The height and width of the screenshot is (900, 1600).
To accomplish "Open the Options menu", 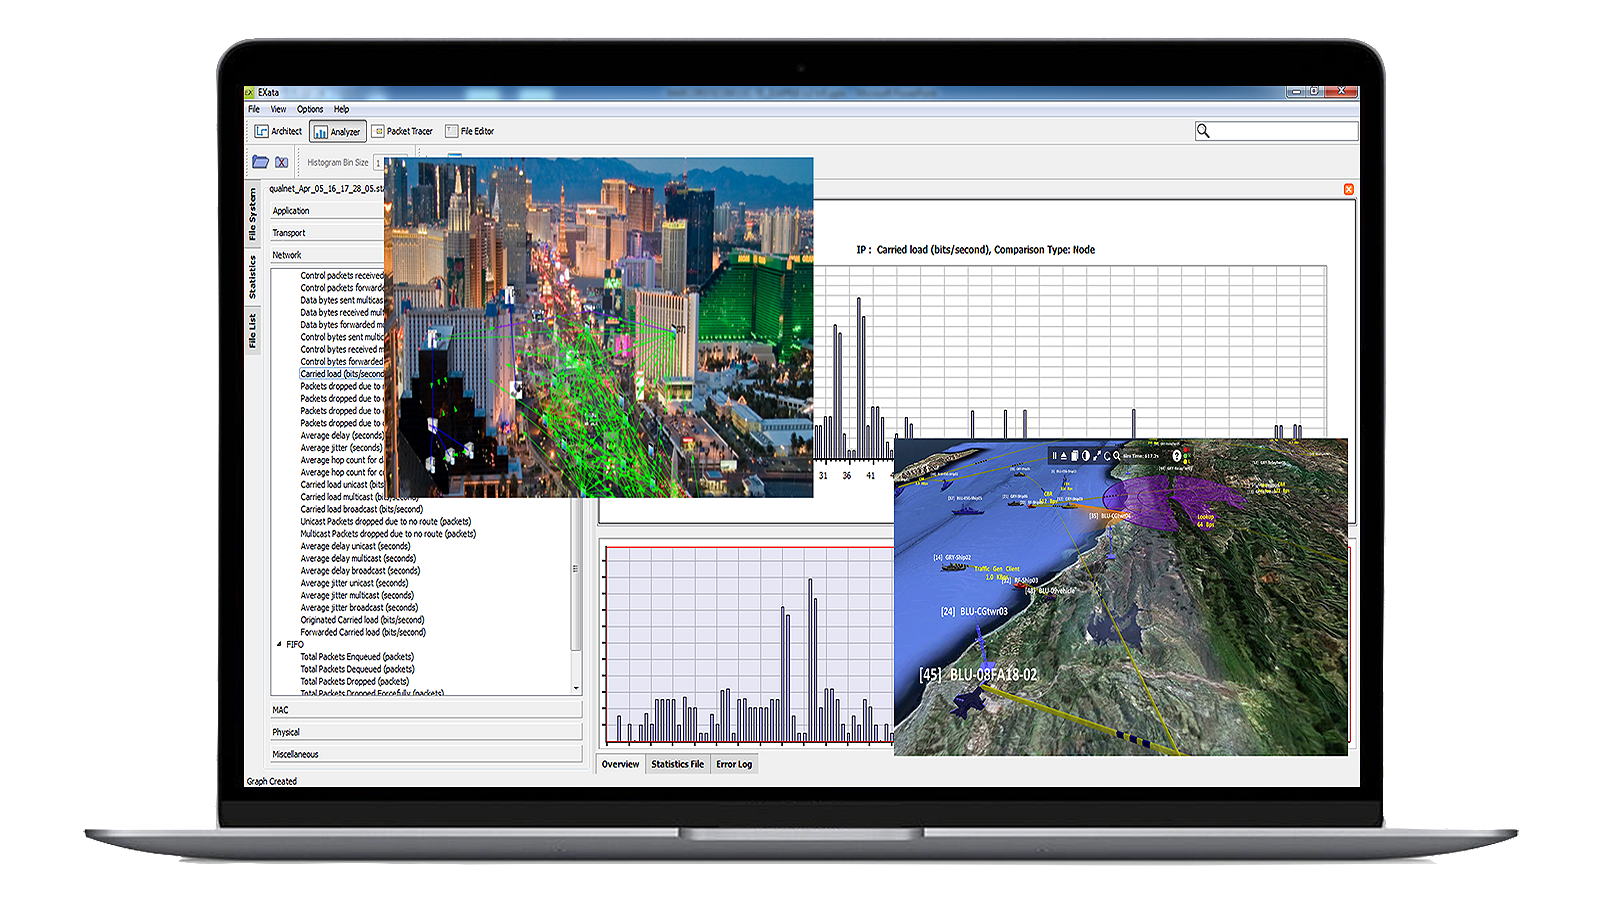I will coord(310,109).
